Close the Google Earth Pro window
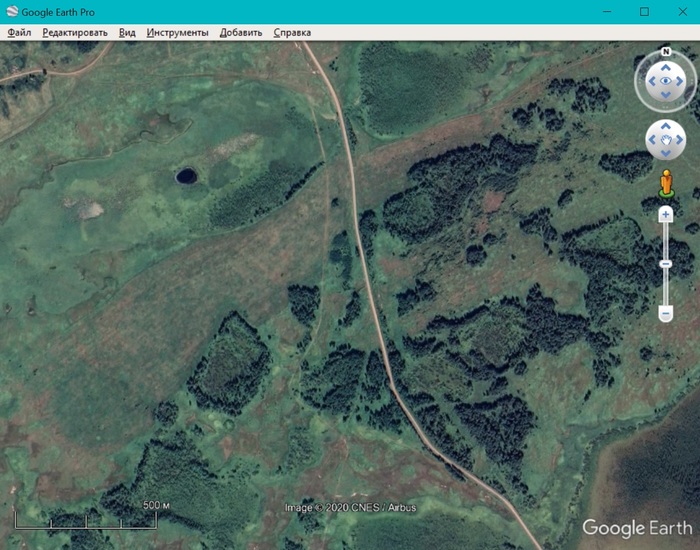700x550 pixels. [x=683, y=12]
